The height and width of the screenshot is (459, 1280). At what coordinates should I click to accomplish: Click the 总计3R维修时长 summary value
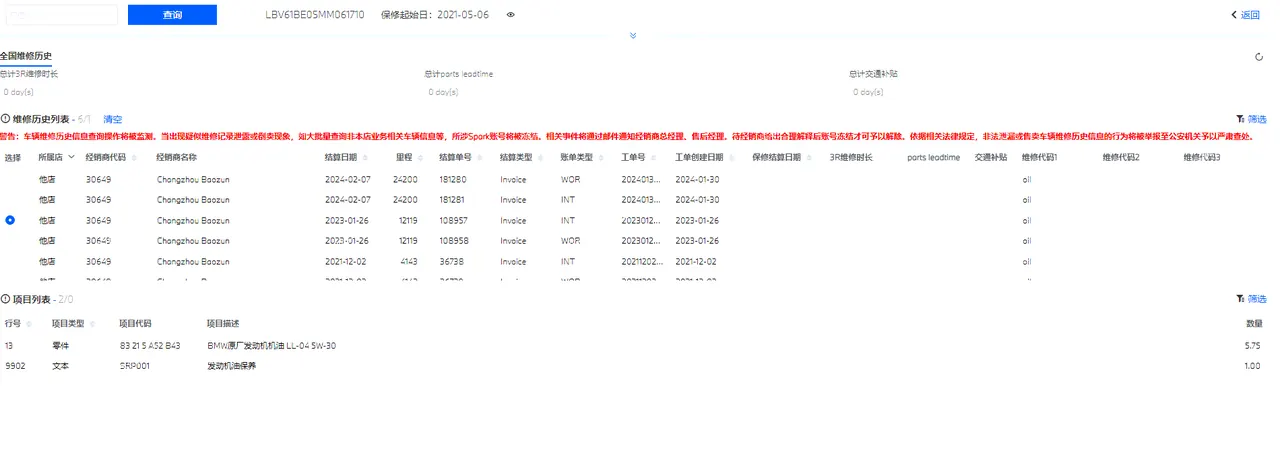coord(19,92)
